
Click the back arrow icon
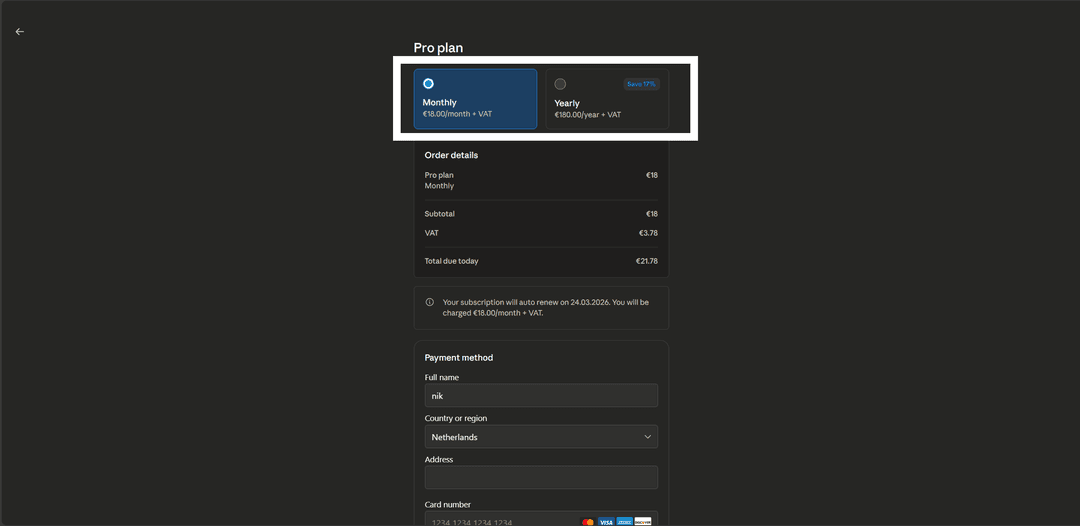click(19, 31)
